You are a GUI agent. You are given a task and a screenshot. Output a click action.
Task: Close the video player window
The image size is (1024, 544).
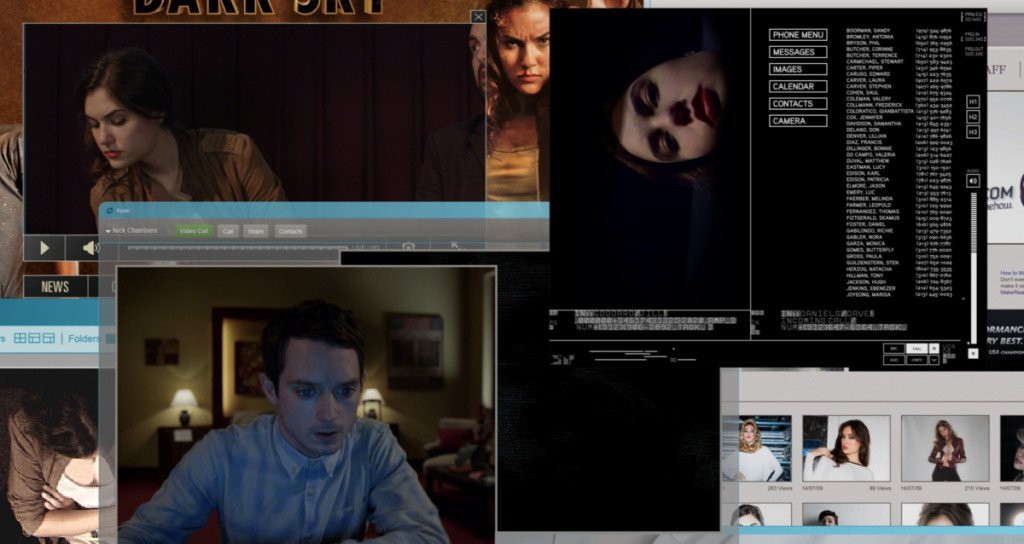point(478,17)
